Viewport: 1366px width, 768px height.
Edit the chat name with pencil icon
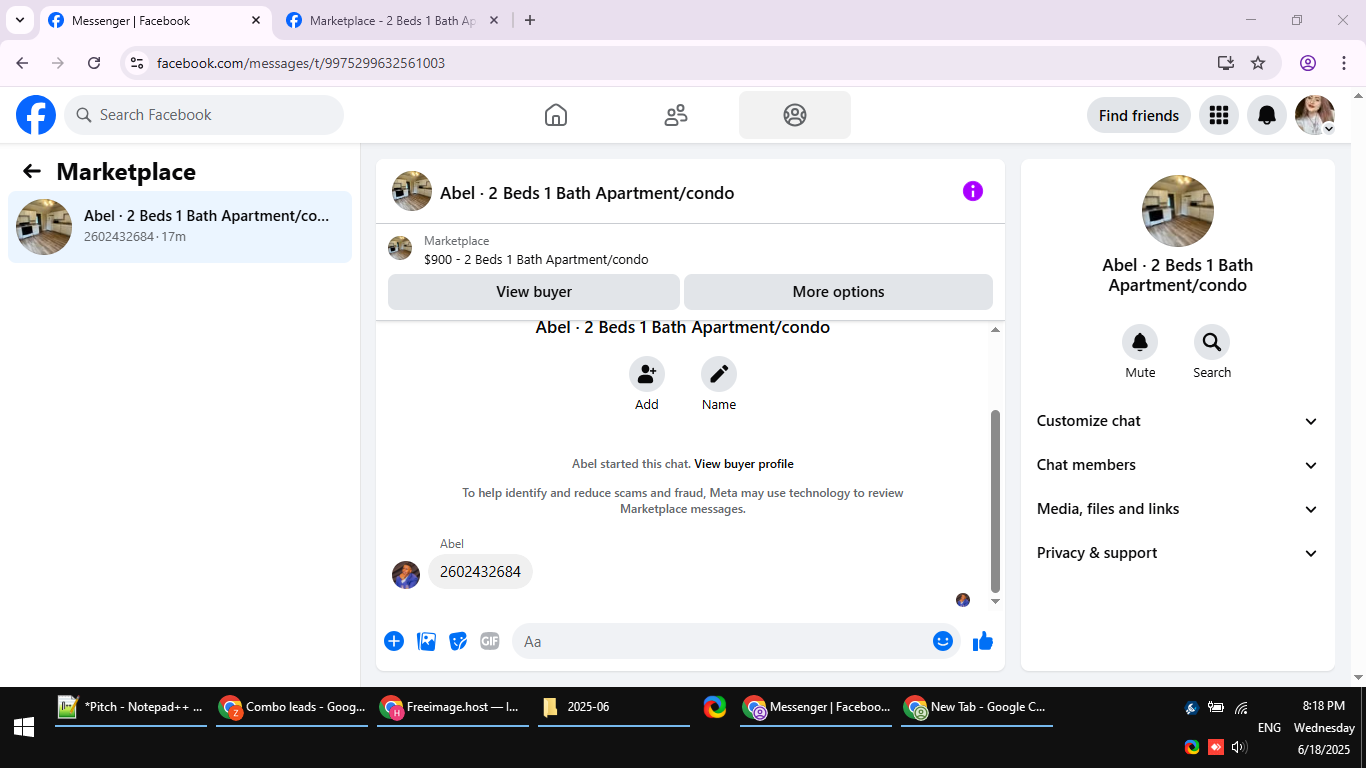719,374
